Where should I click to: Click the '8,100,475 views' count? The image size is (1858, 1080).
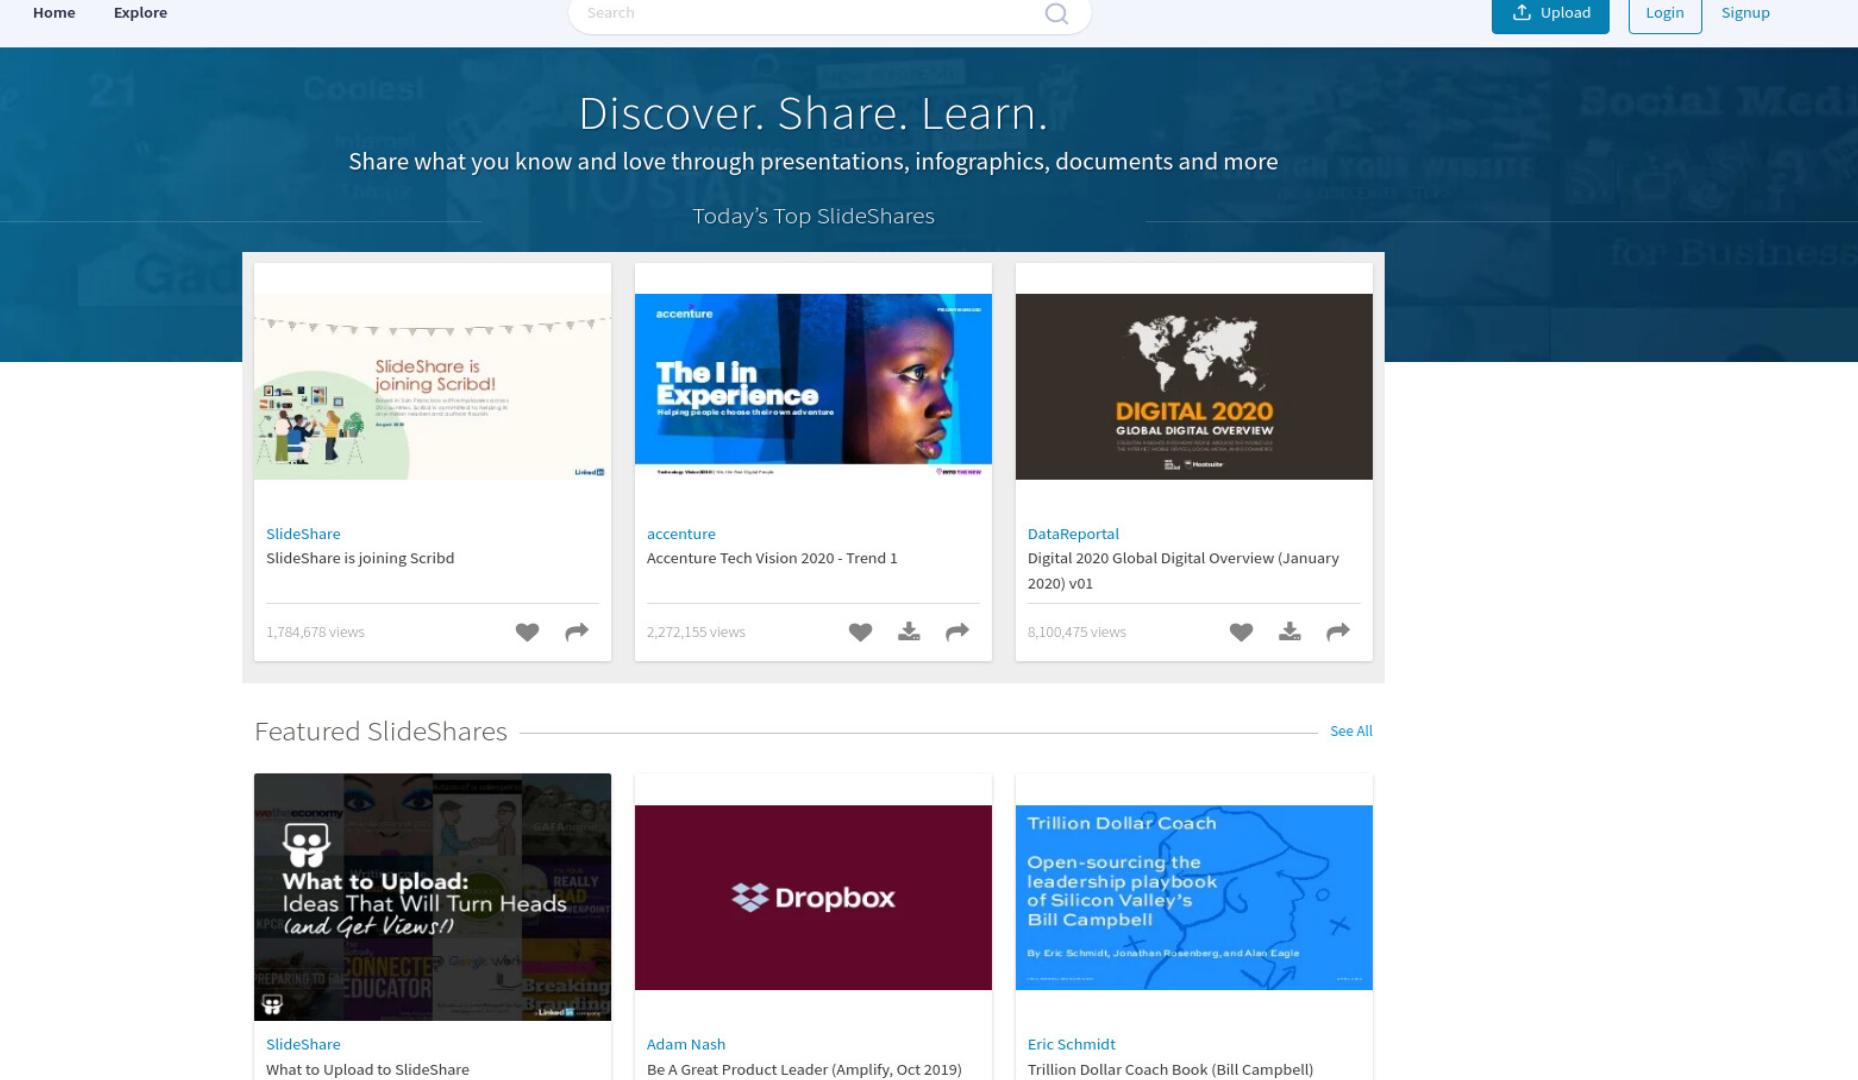(x=1077, y=632)
